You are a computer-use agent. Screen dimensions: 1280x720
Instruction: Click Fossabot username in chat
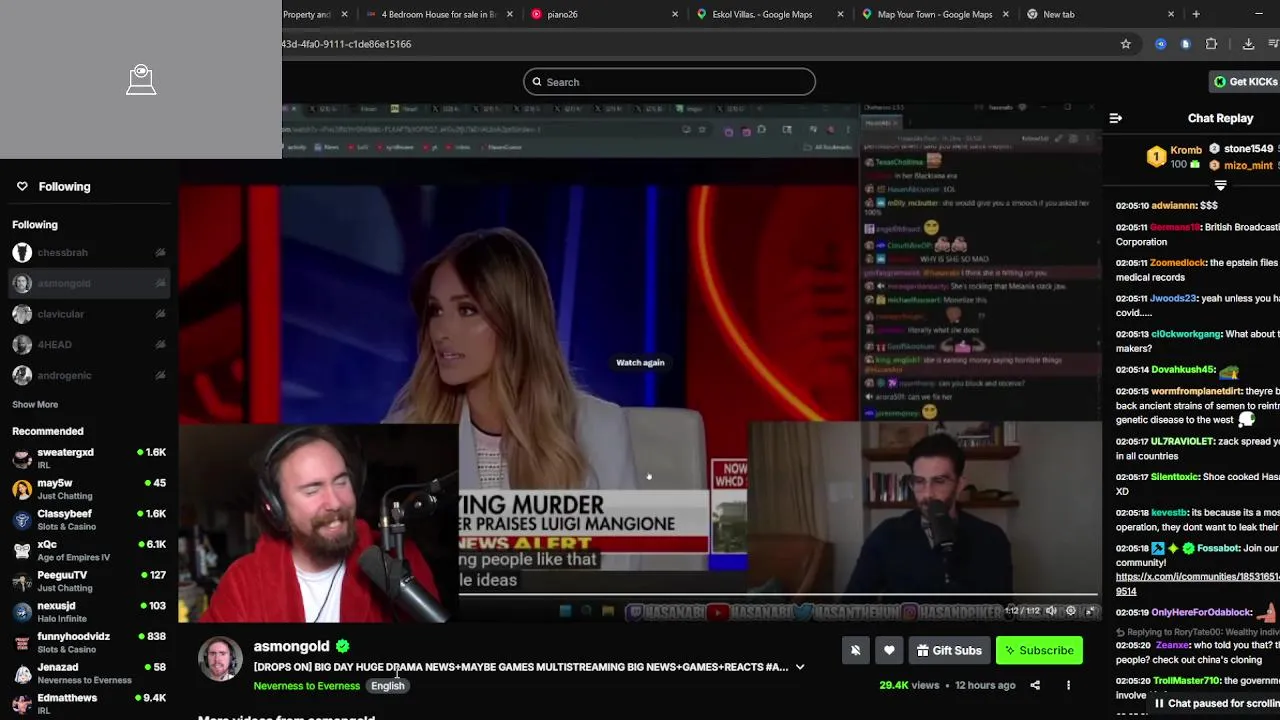coord(1219,549)
